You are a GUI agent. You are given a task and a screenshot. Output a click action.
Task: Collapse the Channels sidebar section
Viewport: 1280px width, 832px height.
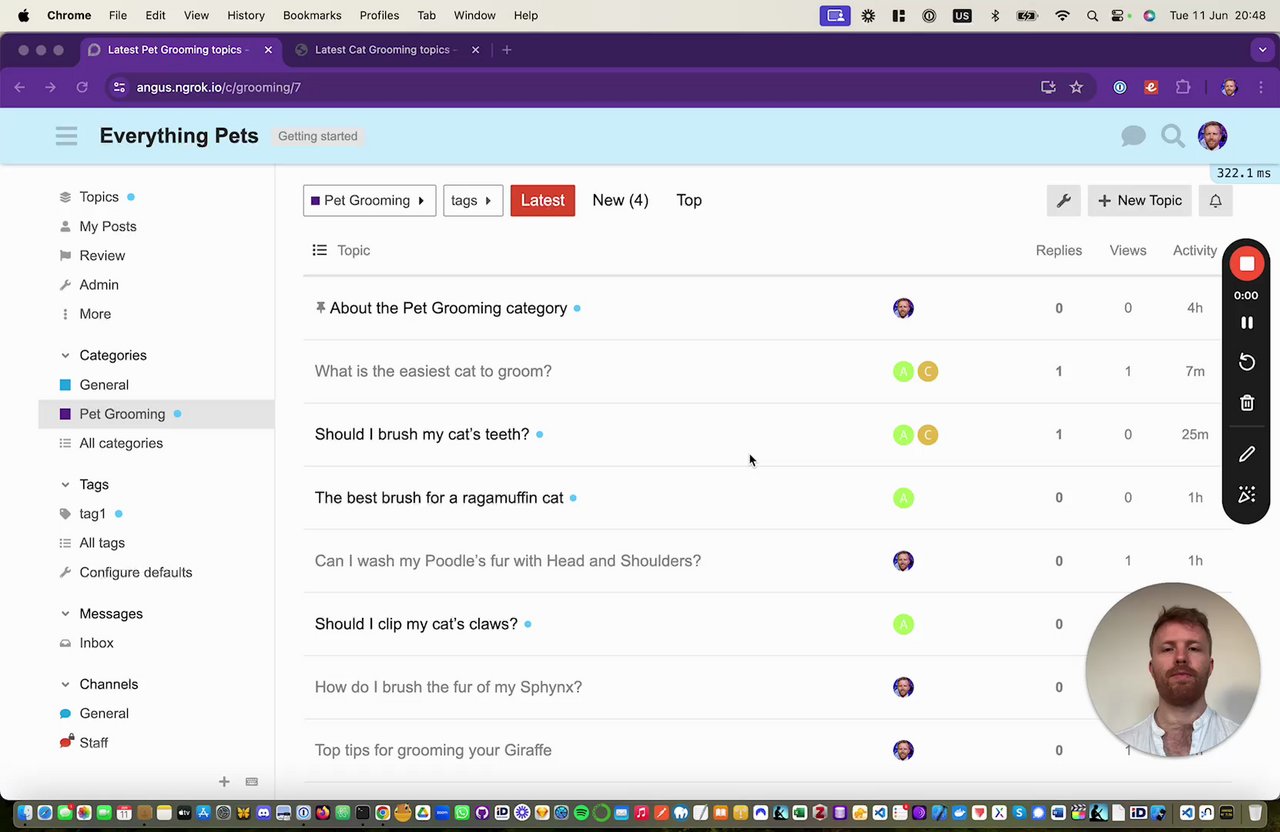pos(65,684)
